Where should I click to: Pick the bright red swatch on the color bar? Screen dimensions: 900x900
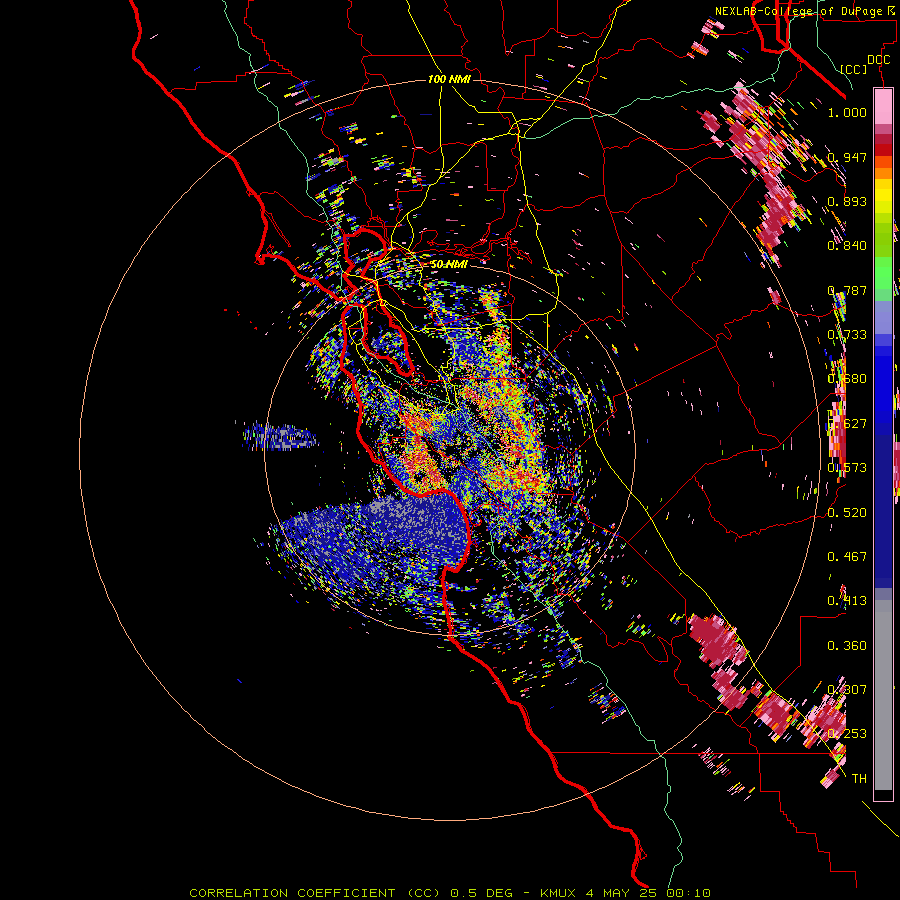point(883,150)
